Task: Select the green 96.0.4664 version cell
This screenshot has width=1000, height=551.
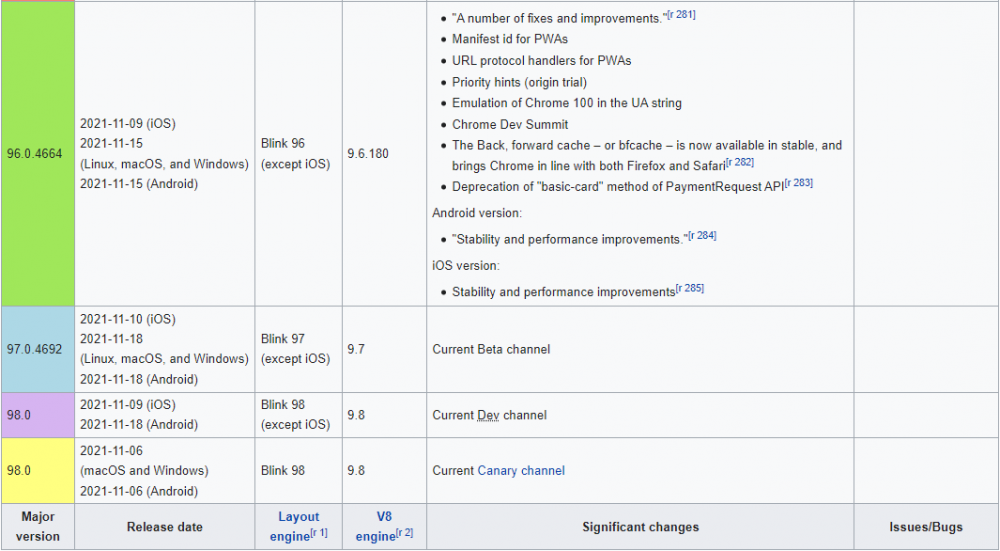Action: (37, 154)
